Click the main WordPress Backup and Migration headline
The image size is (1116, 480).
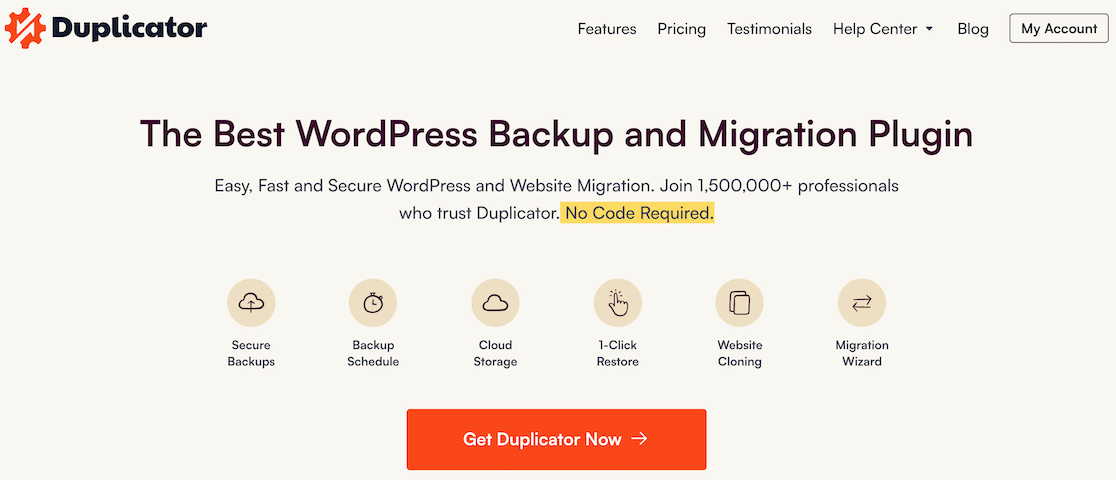(557, 134)
